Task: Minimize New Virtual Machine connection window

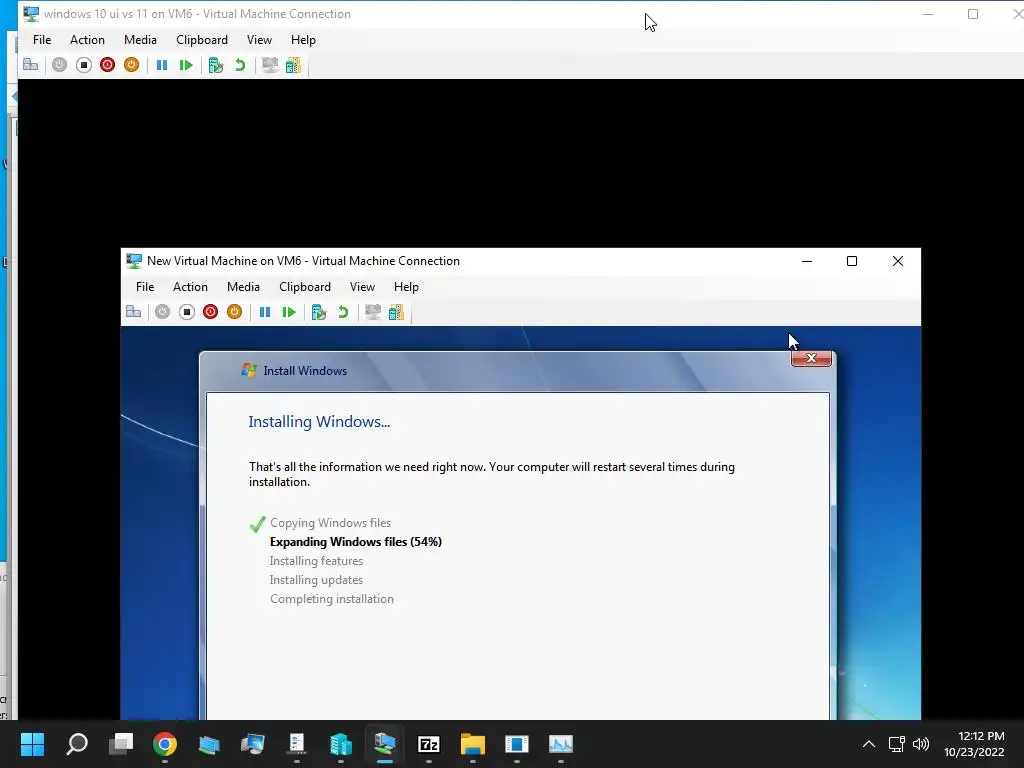Action: click(807, 261)
